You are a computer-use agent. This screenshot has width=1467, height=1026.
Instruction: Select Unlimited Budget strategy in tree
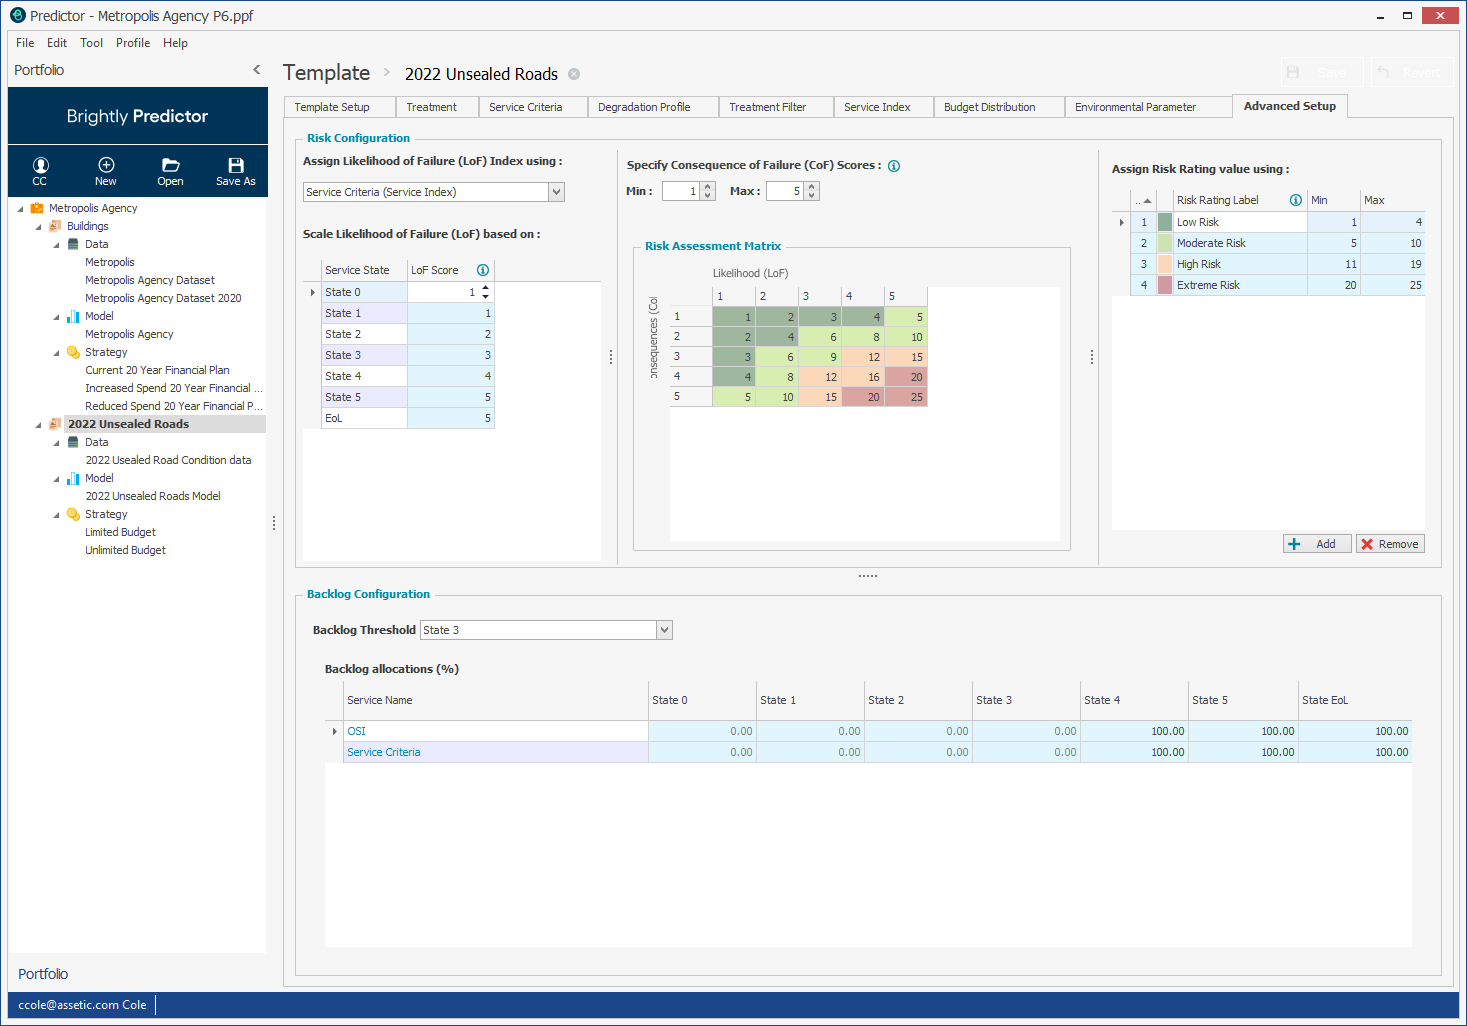coord(126,550)
